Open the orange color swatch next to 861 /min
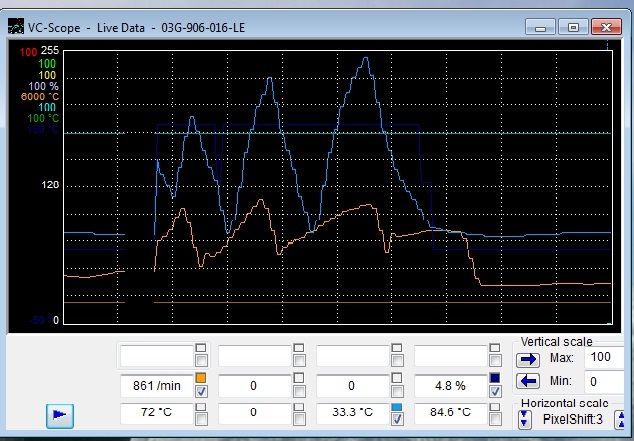 [x=201, y=378]
